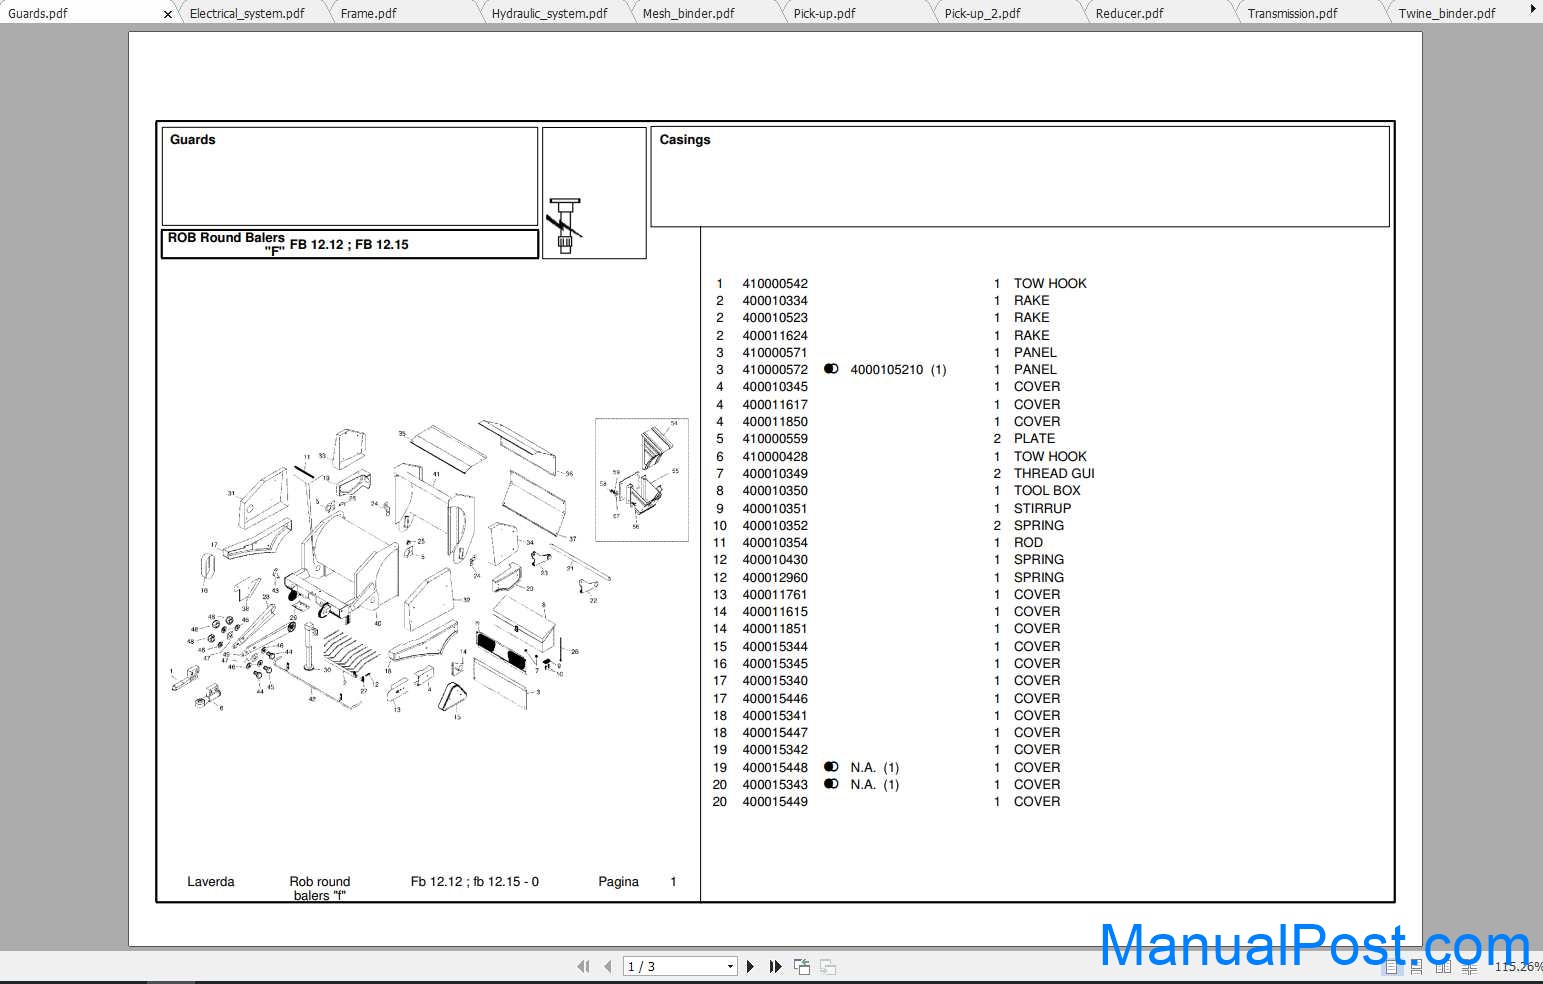1543x984 pixels.
Task: Switch to facing pages layout
Action: (1443, 967)
